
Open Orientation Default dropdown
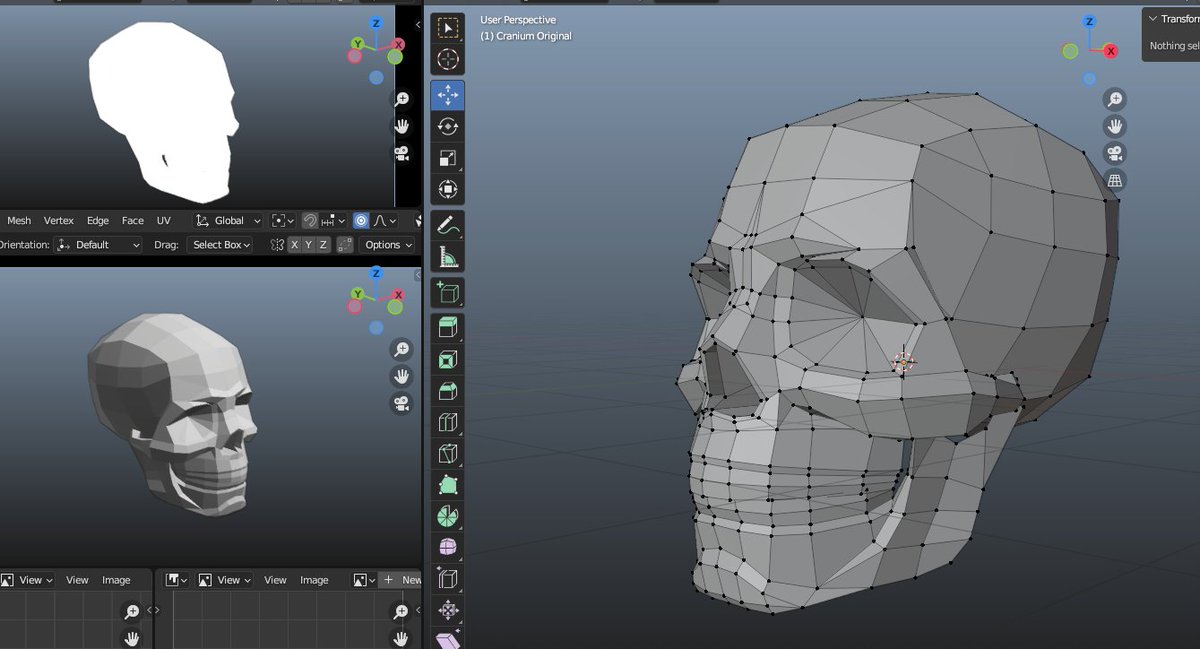tap(98, 245)
